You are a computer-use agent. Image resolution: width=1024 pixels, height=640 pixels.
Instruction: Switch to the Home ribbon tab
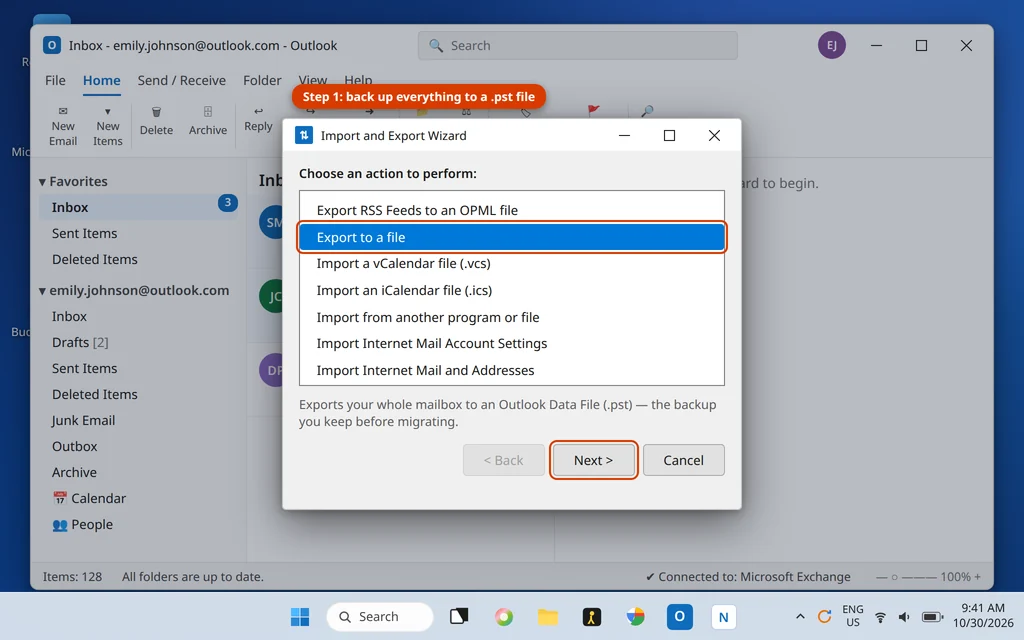pos(101,80)
